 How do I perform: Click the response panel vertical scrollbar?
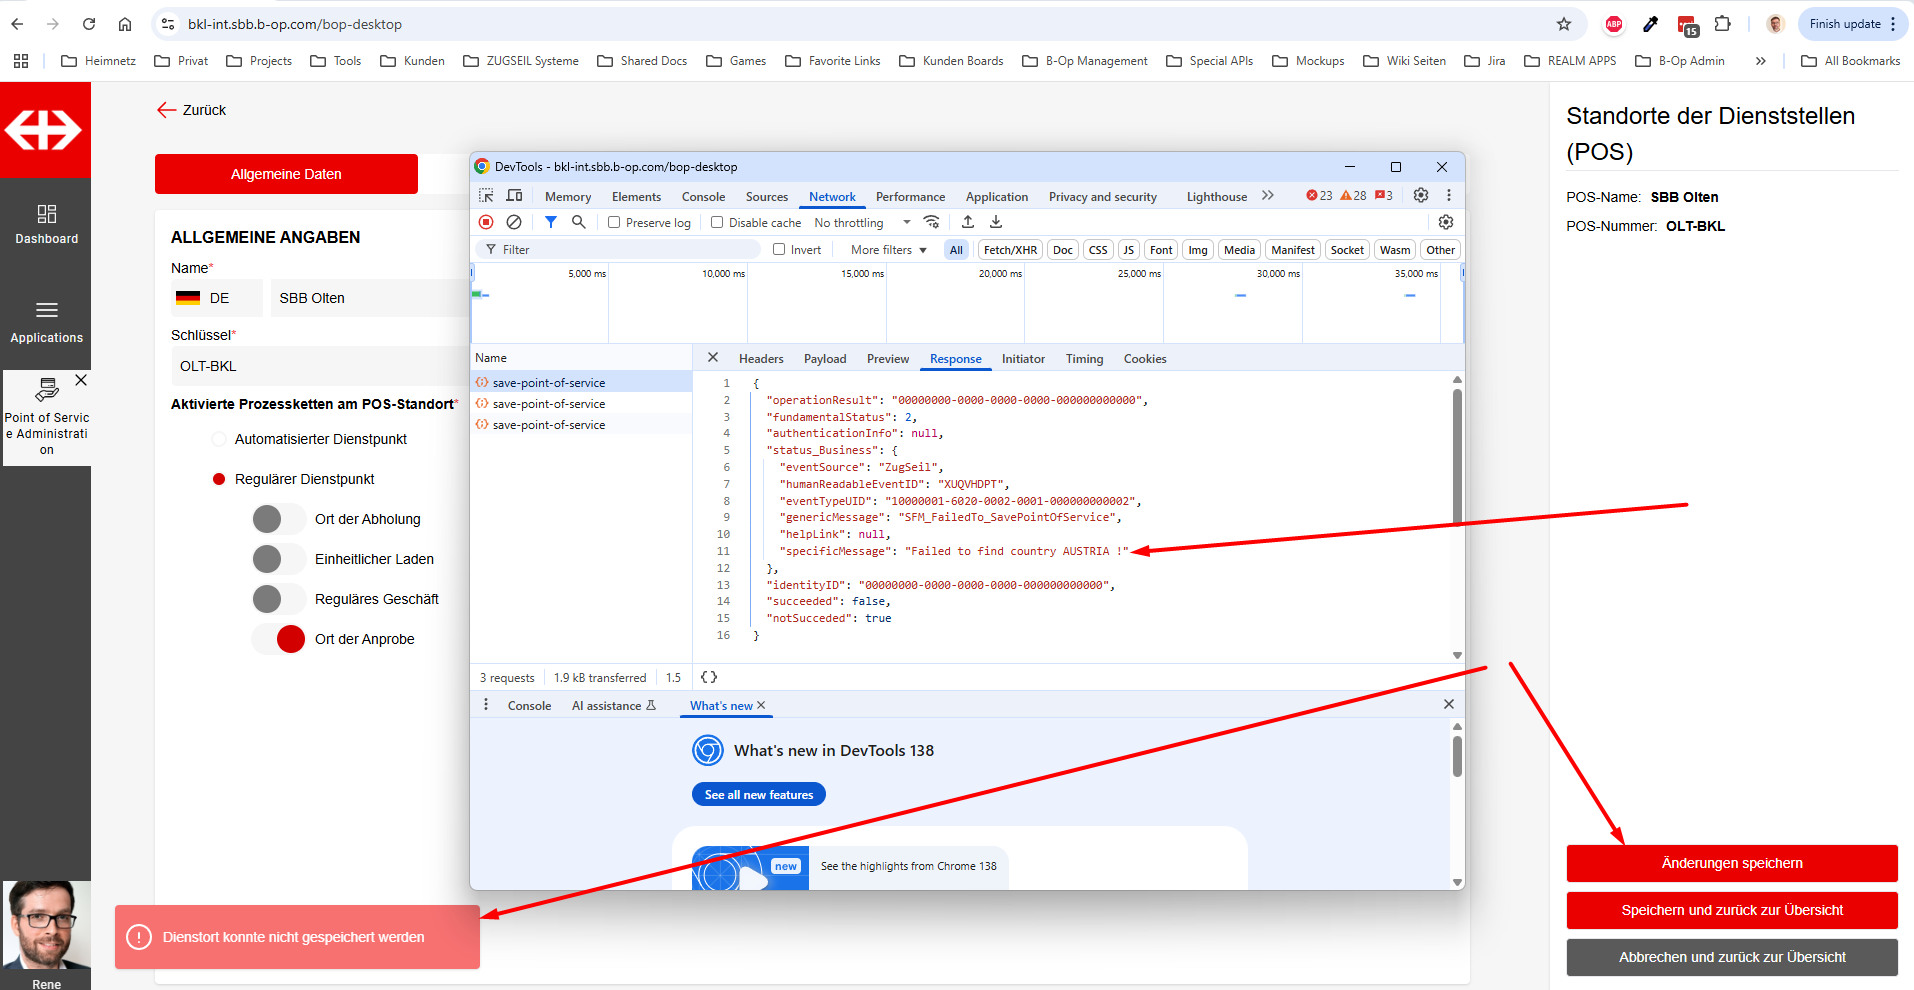tap(1457, 455)
